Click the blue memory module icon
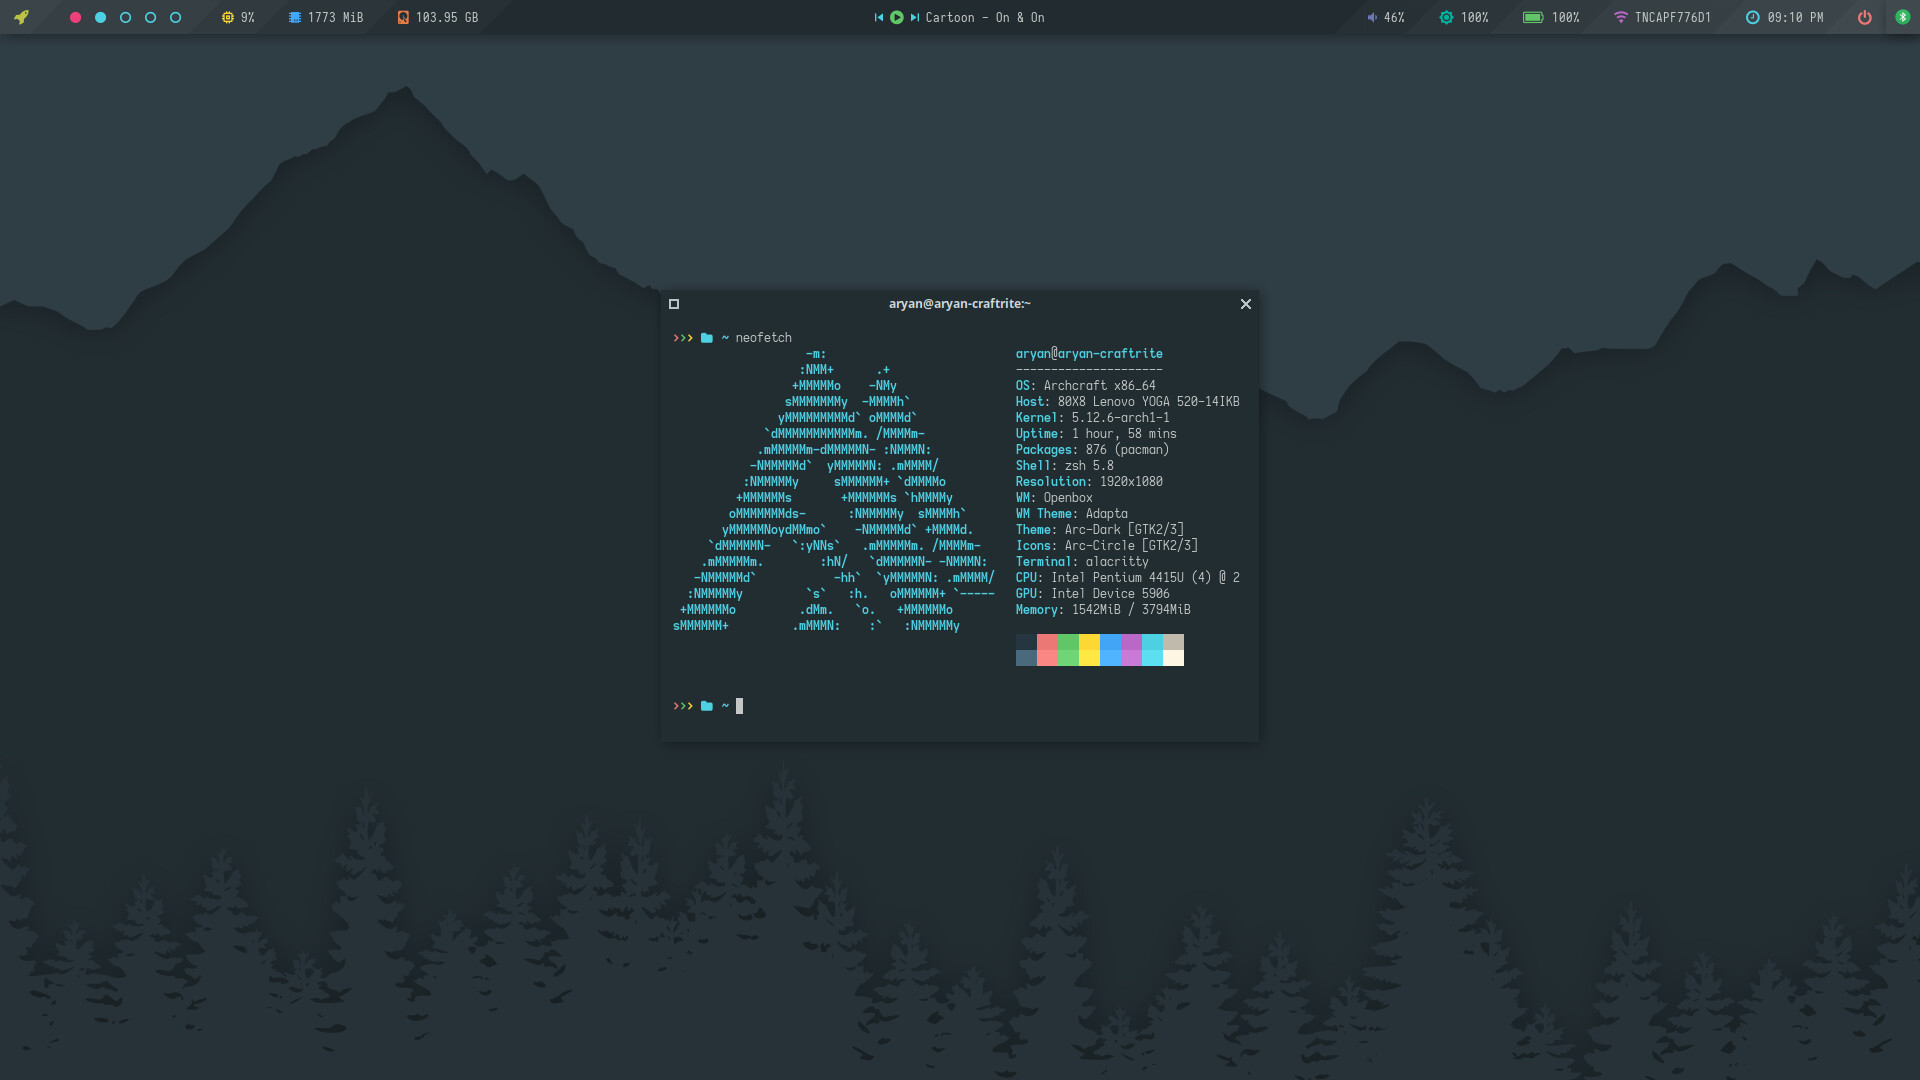The image size is (1920, 1080). 295,17
